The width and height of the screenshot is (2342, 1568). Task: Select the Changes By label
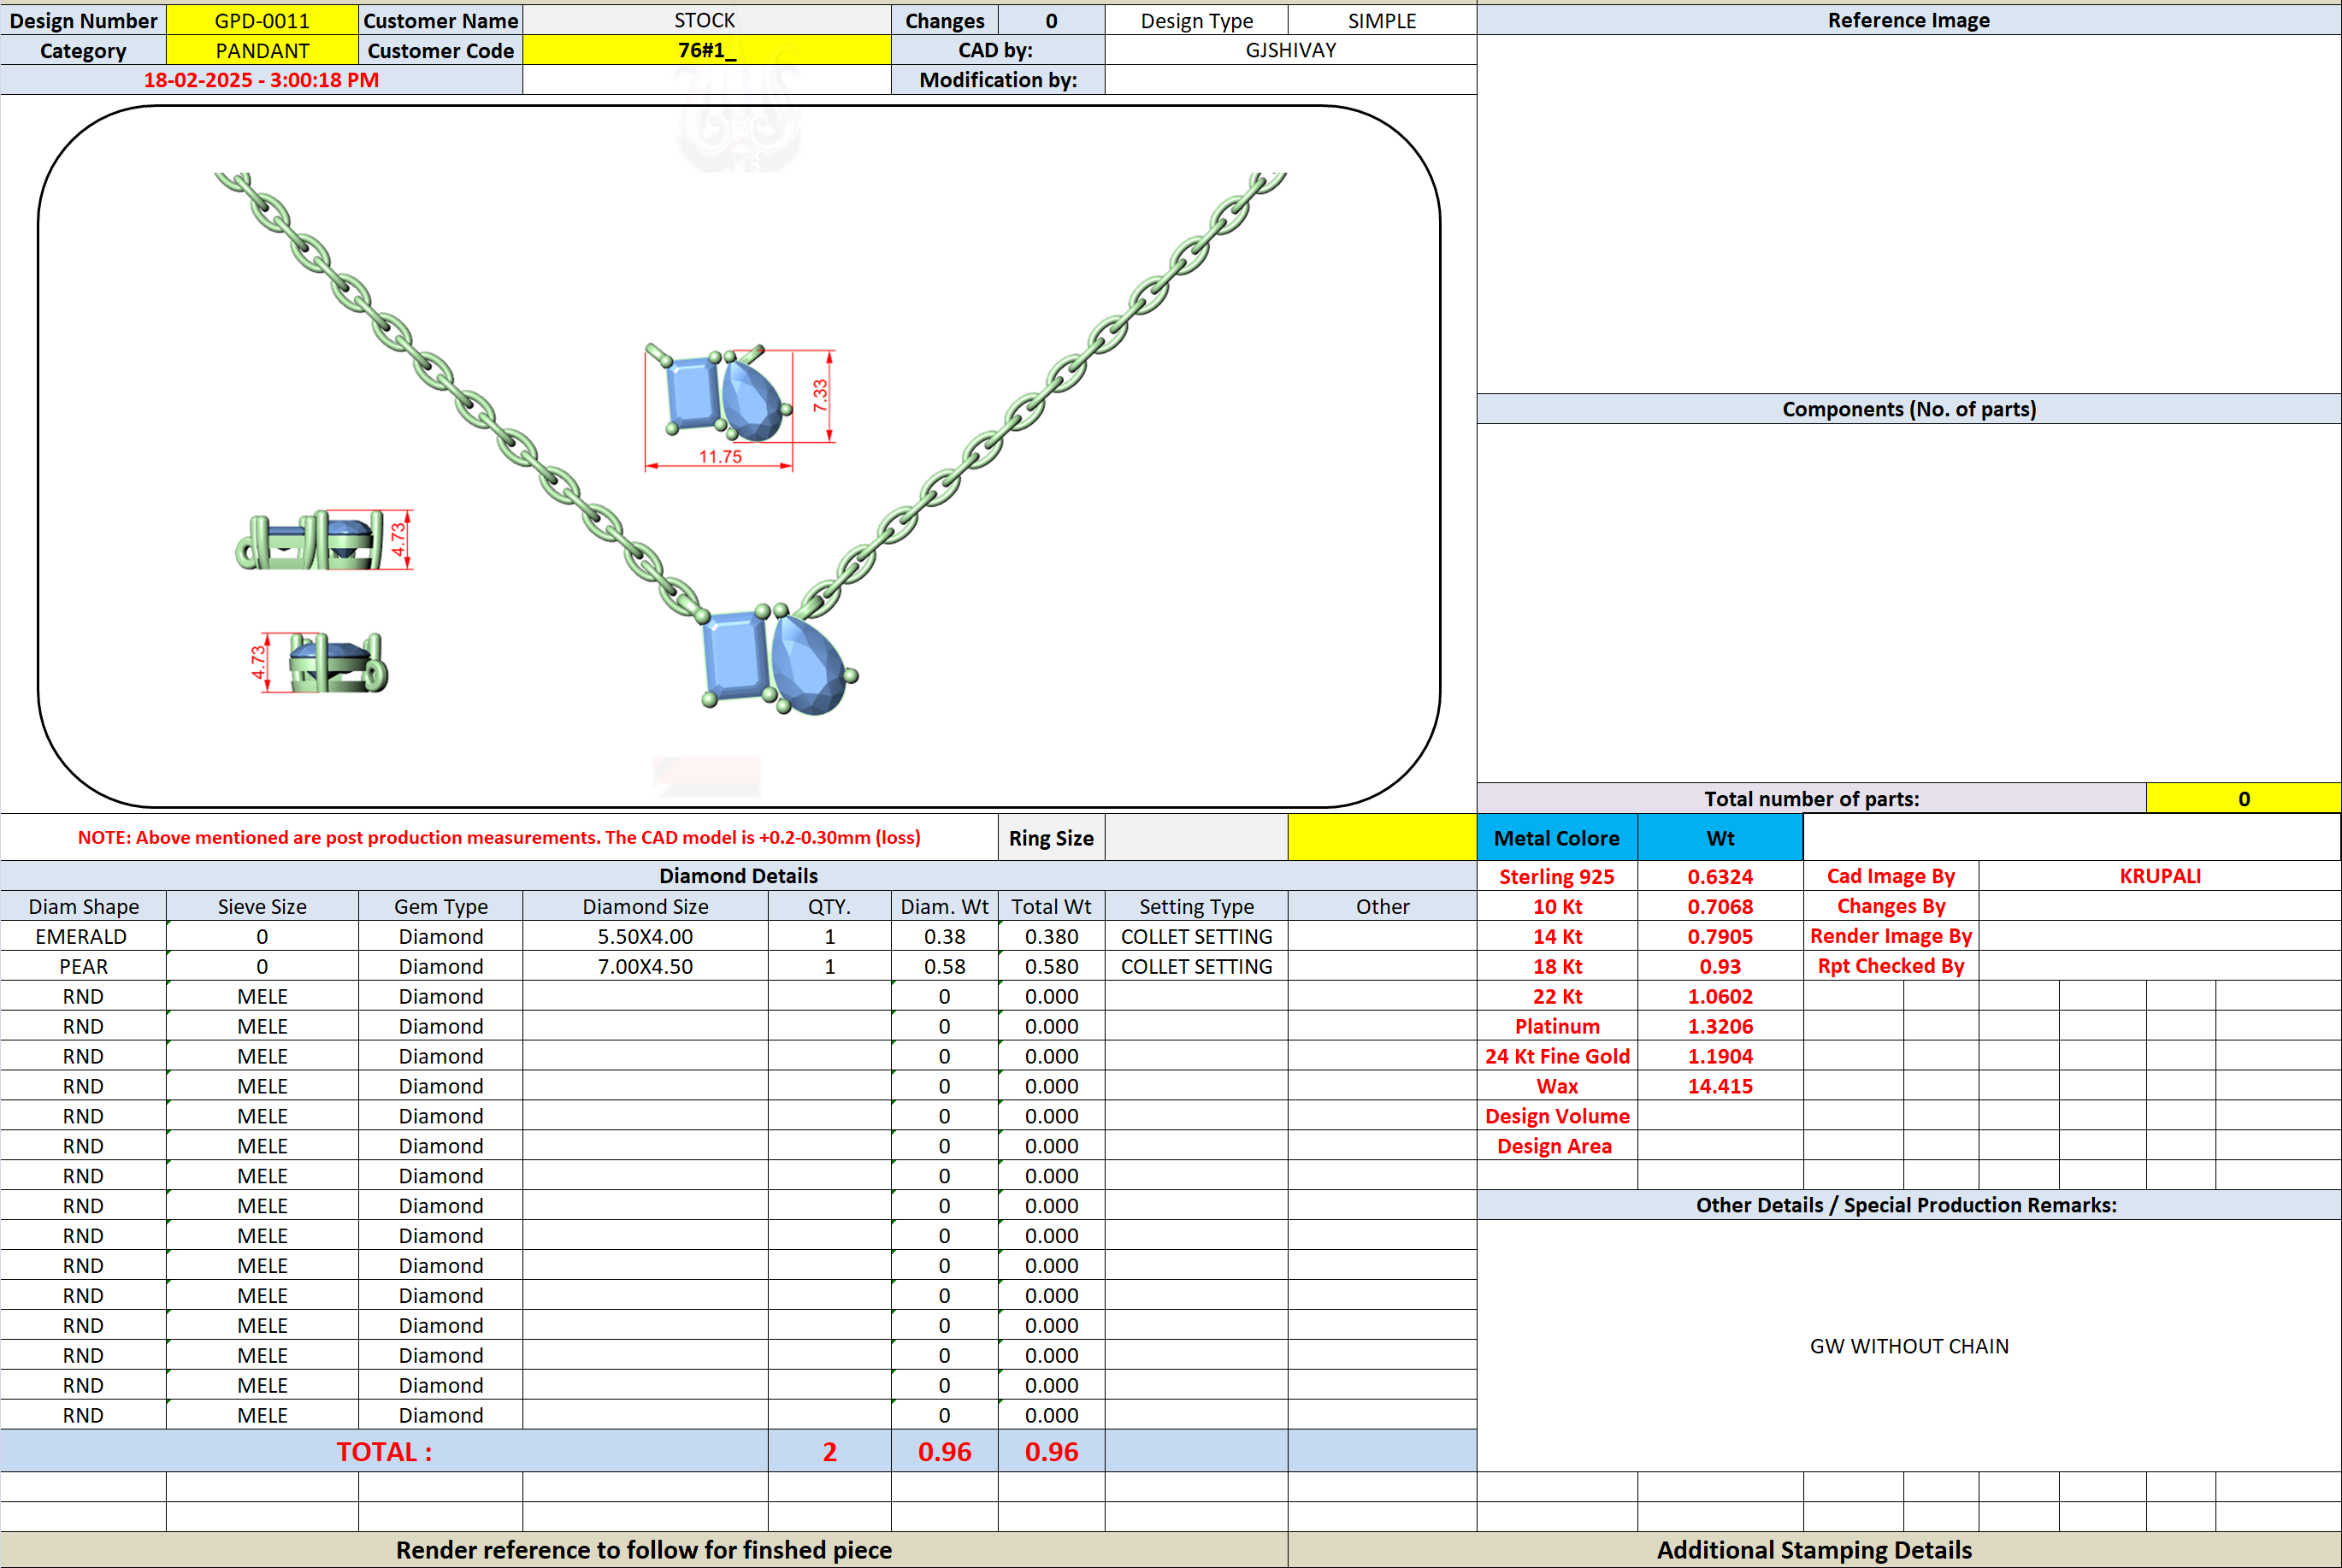click(x=1890, y=907)
